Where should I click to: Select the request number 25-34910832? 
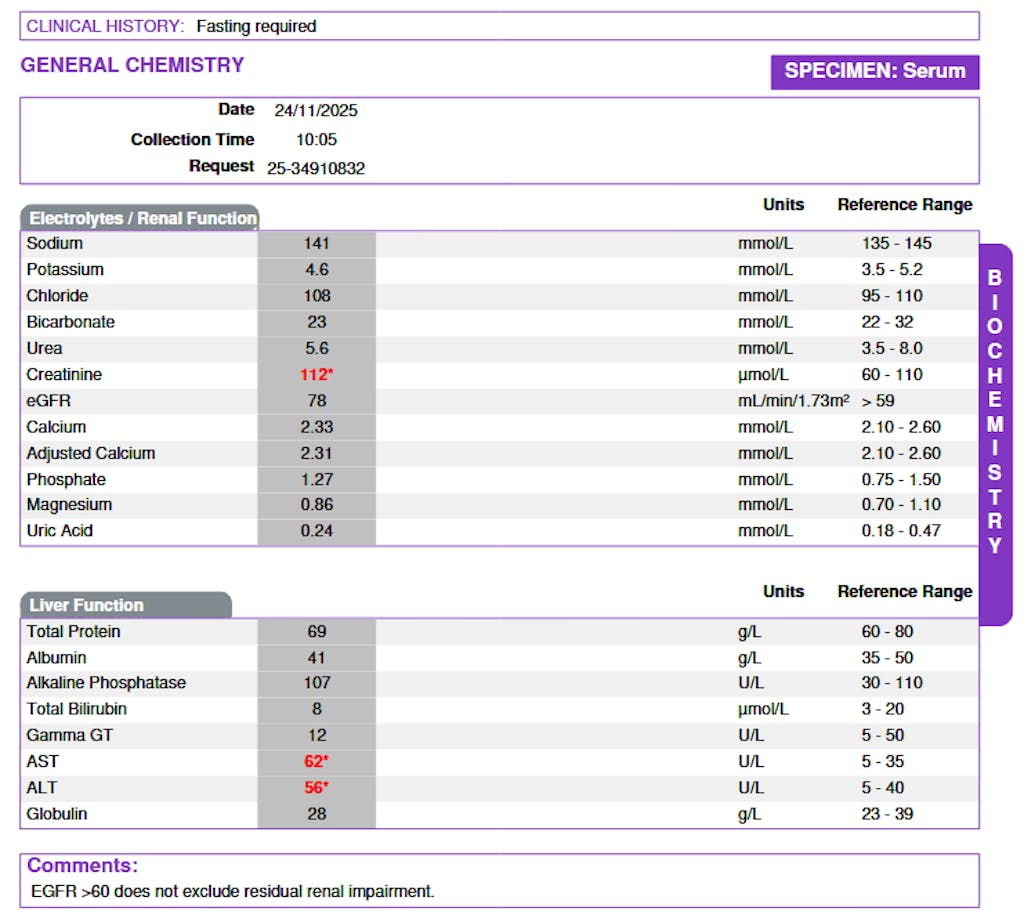[316, 168]
